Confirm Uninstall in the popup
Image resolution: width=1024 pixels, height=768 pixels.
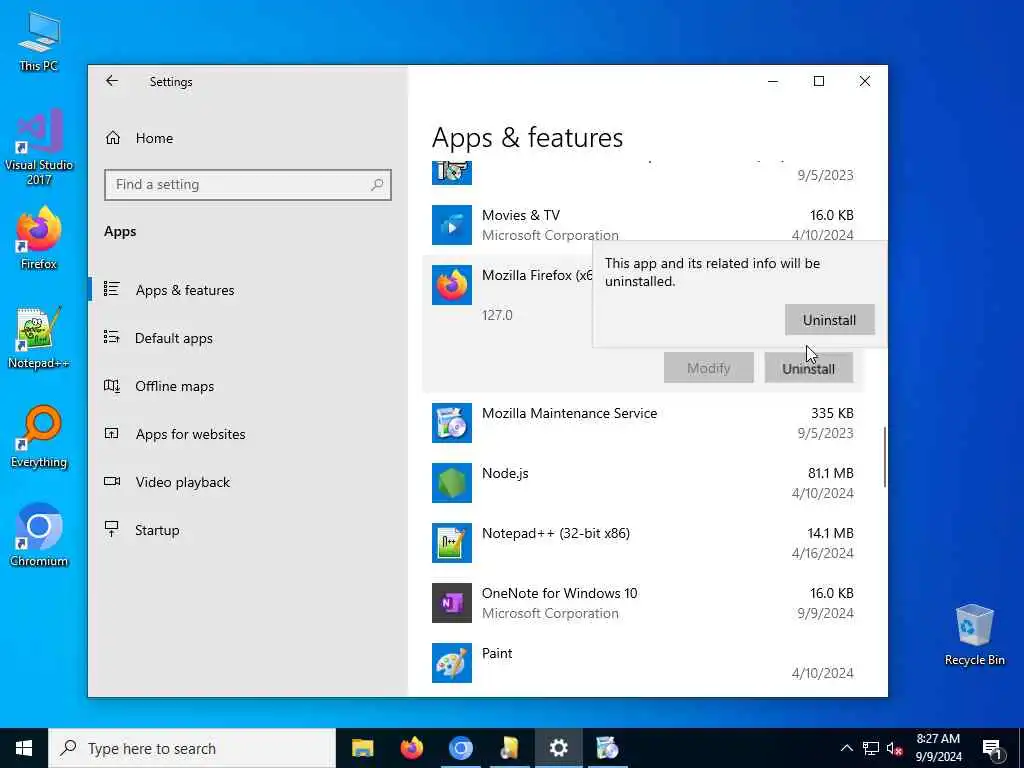click(x=829, y=320)
